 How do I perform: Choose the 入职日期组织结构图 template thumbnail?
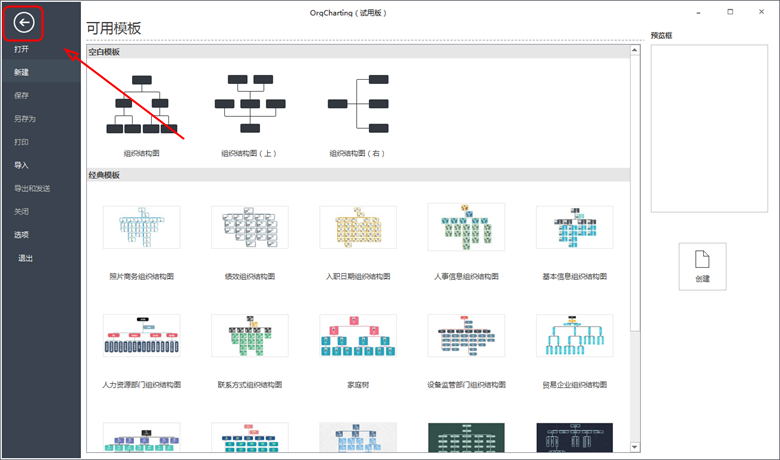tap(358, 227)
